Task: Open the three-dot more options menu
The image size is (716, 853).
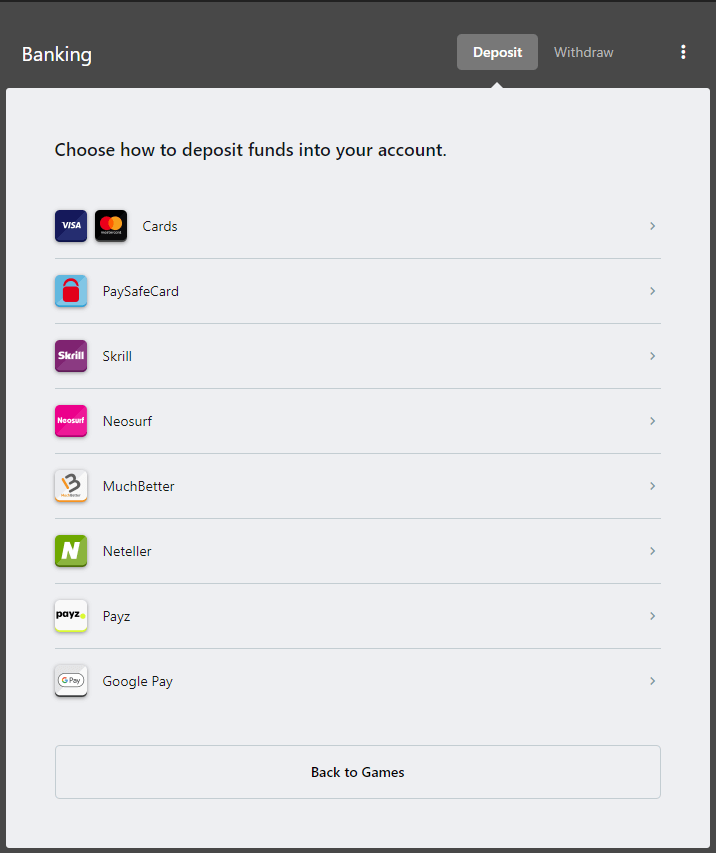Action: coord(683,52)
